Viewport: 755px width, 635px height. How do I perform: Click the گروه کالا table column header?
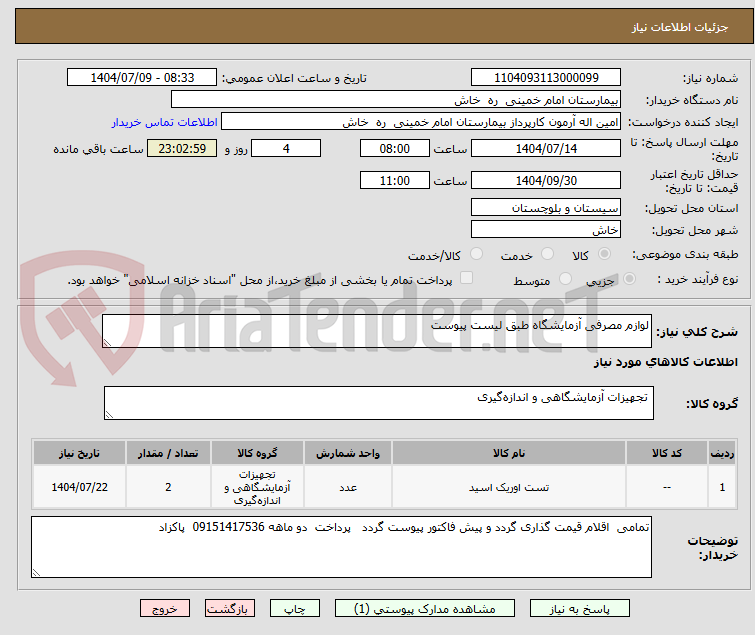pos(257,453)
